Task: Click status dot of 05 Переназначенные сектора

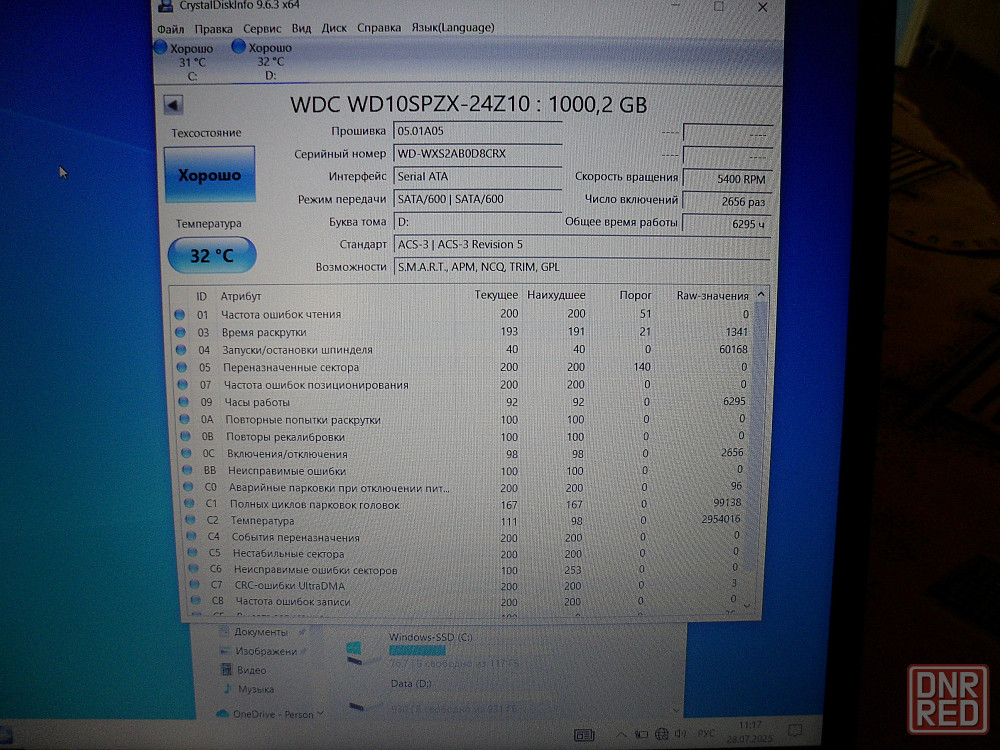Action: (182, 367)
